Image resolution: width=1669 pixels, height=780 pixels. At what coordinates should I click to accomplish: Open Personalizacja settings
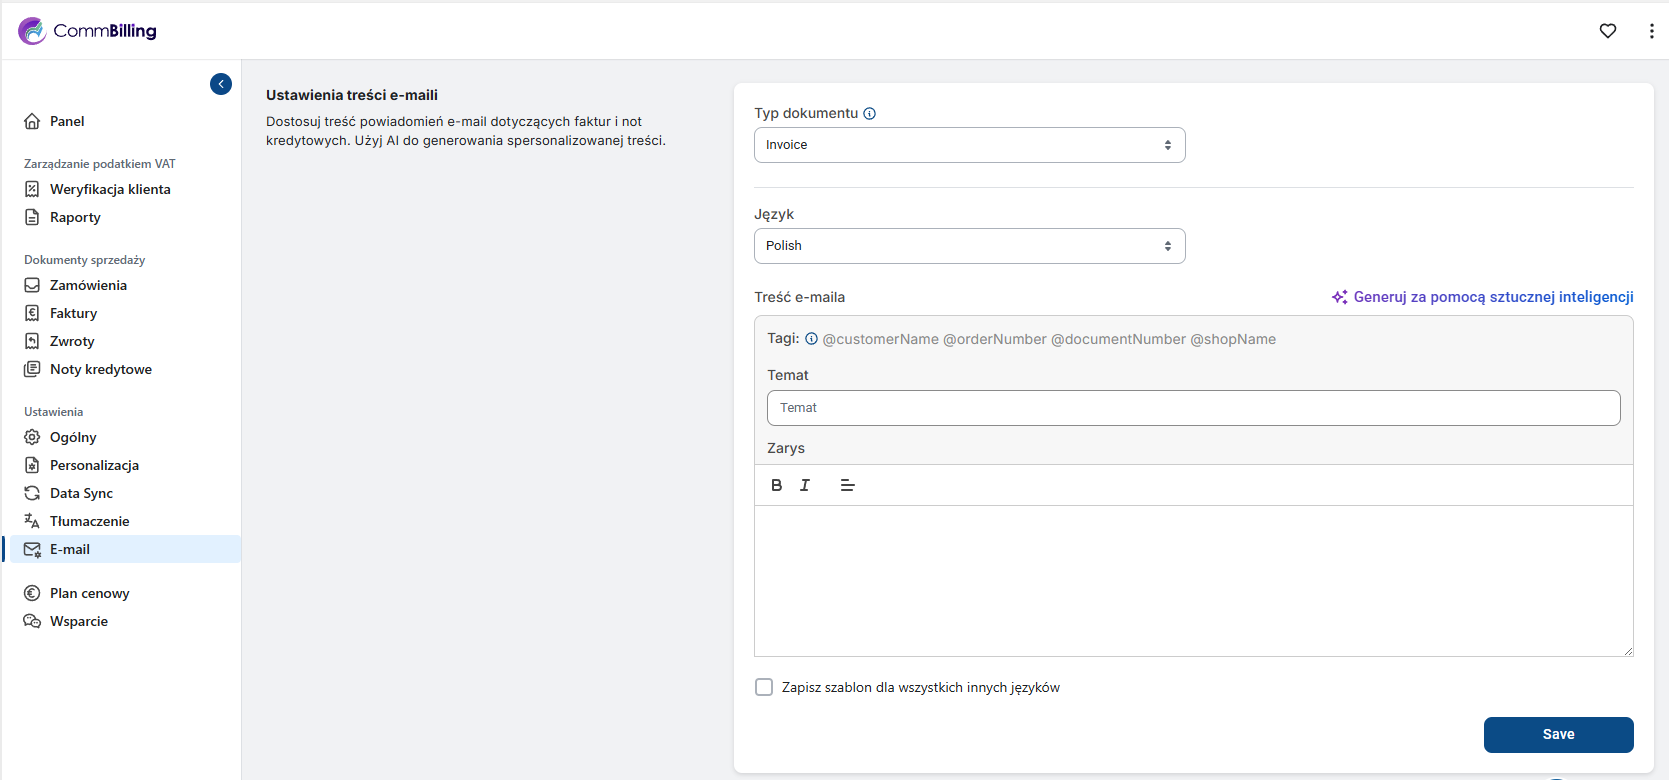(94, 465)
